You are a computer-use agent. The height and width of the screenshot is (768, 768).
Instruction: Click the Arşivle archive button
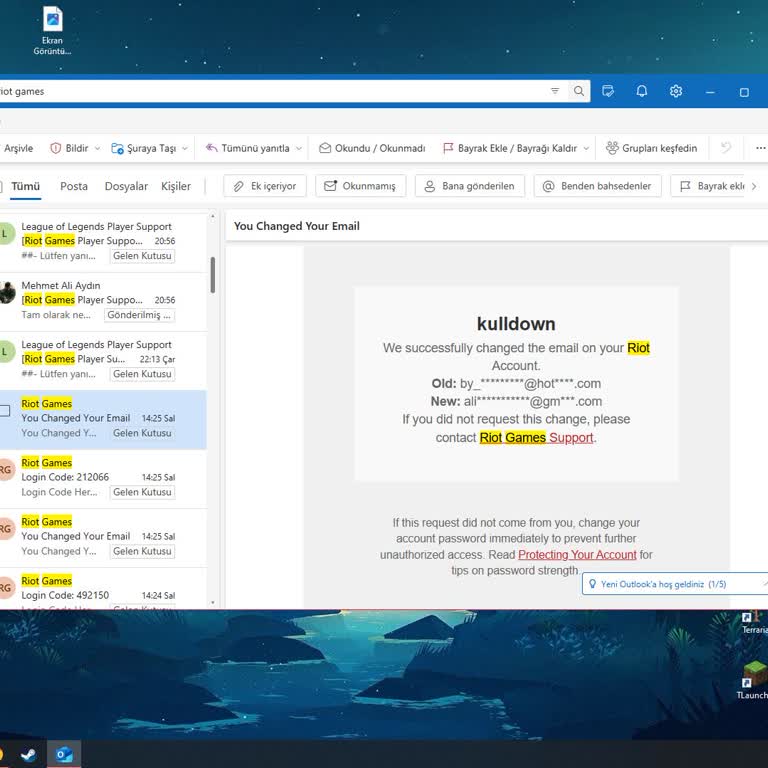click(x=18, y=148)
